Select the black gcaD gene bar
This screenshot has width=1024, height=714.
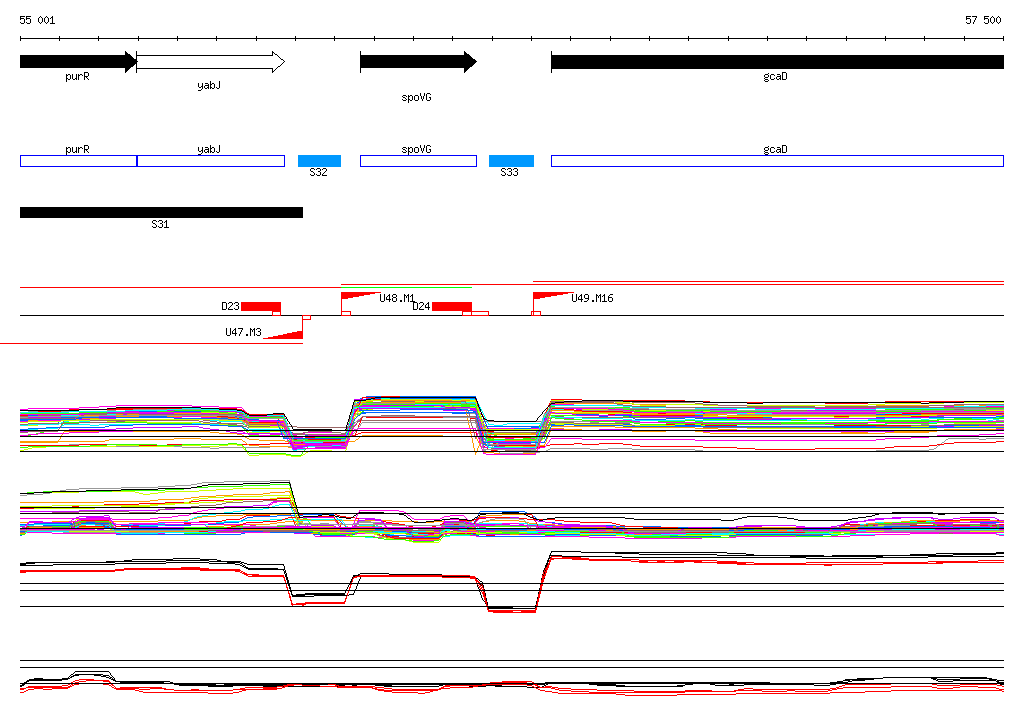tap(777, 62)
